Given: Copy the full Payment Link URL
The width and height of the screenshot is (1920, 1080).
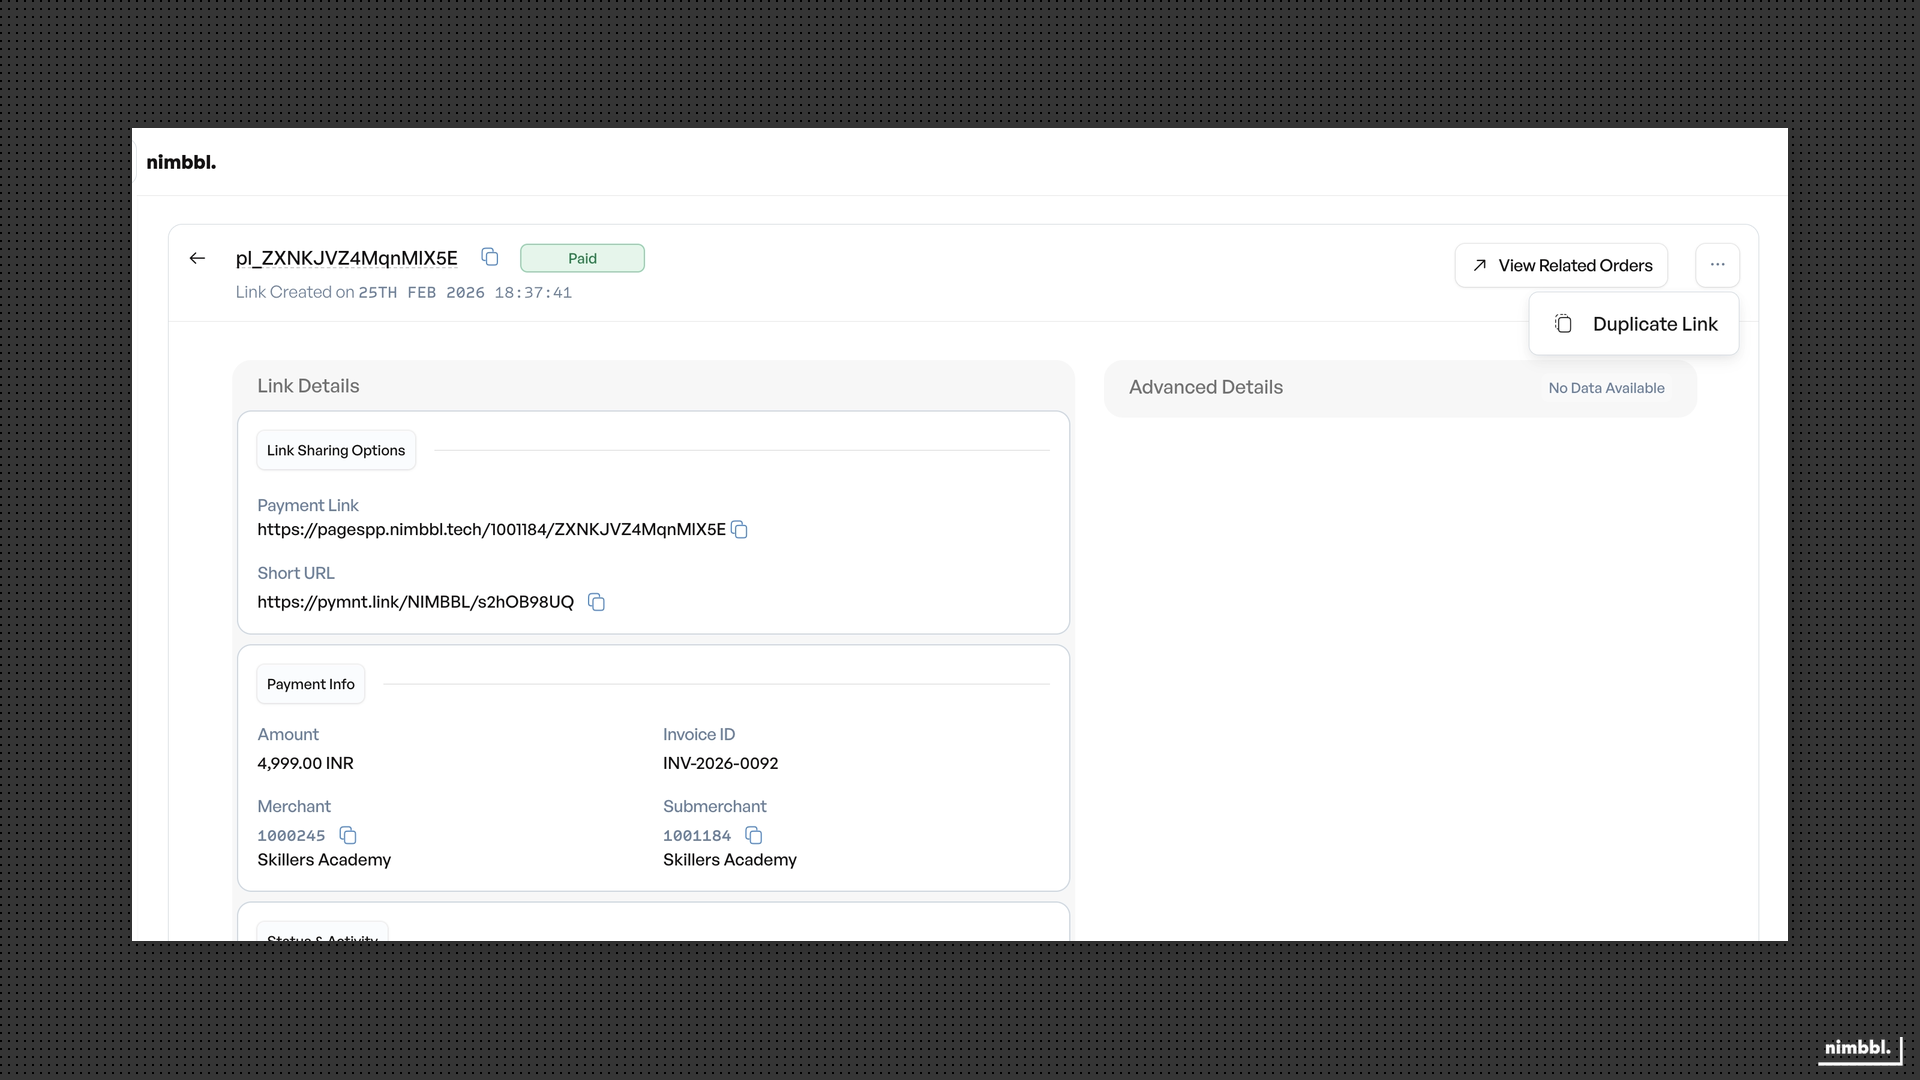Looking at the screenshot, I should click(739, 529).
